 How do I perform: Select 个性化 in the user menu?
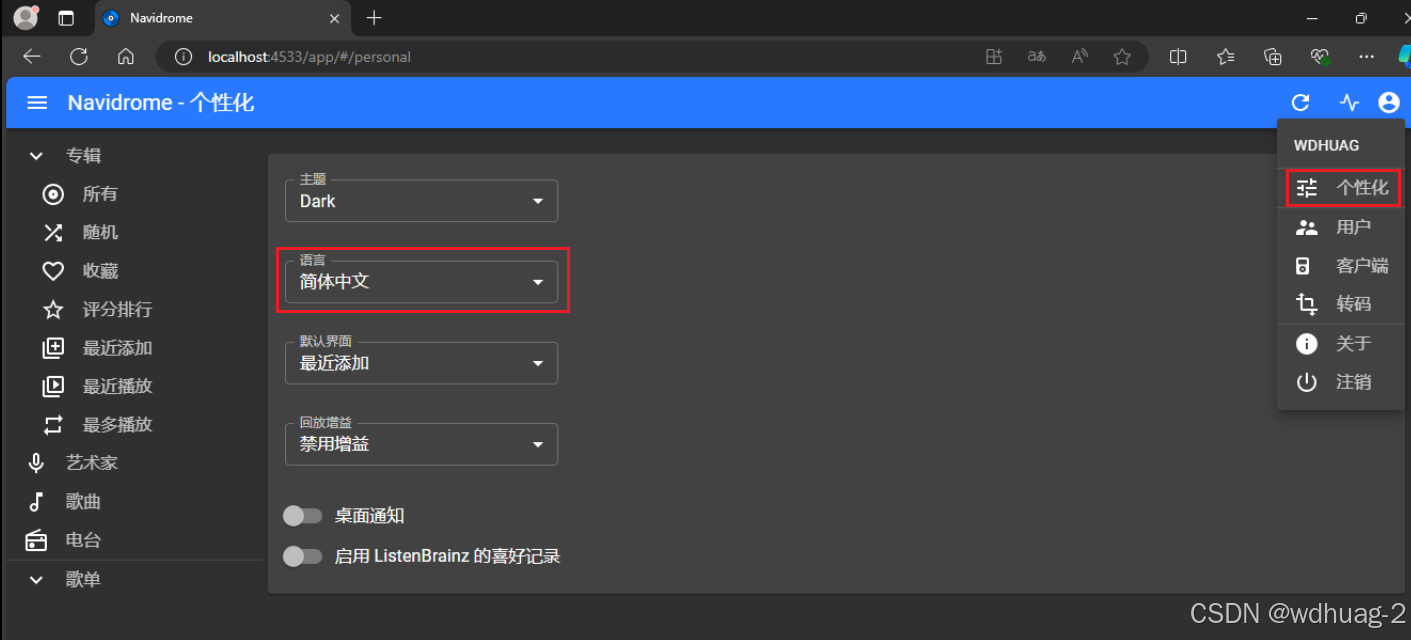(x=1341, y=188)
